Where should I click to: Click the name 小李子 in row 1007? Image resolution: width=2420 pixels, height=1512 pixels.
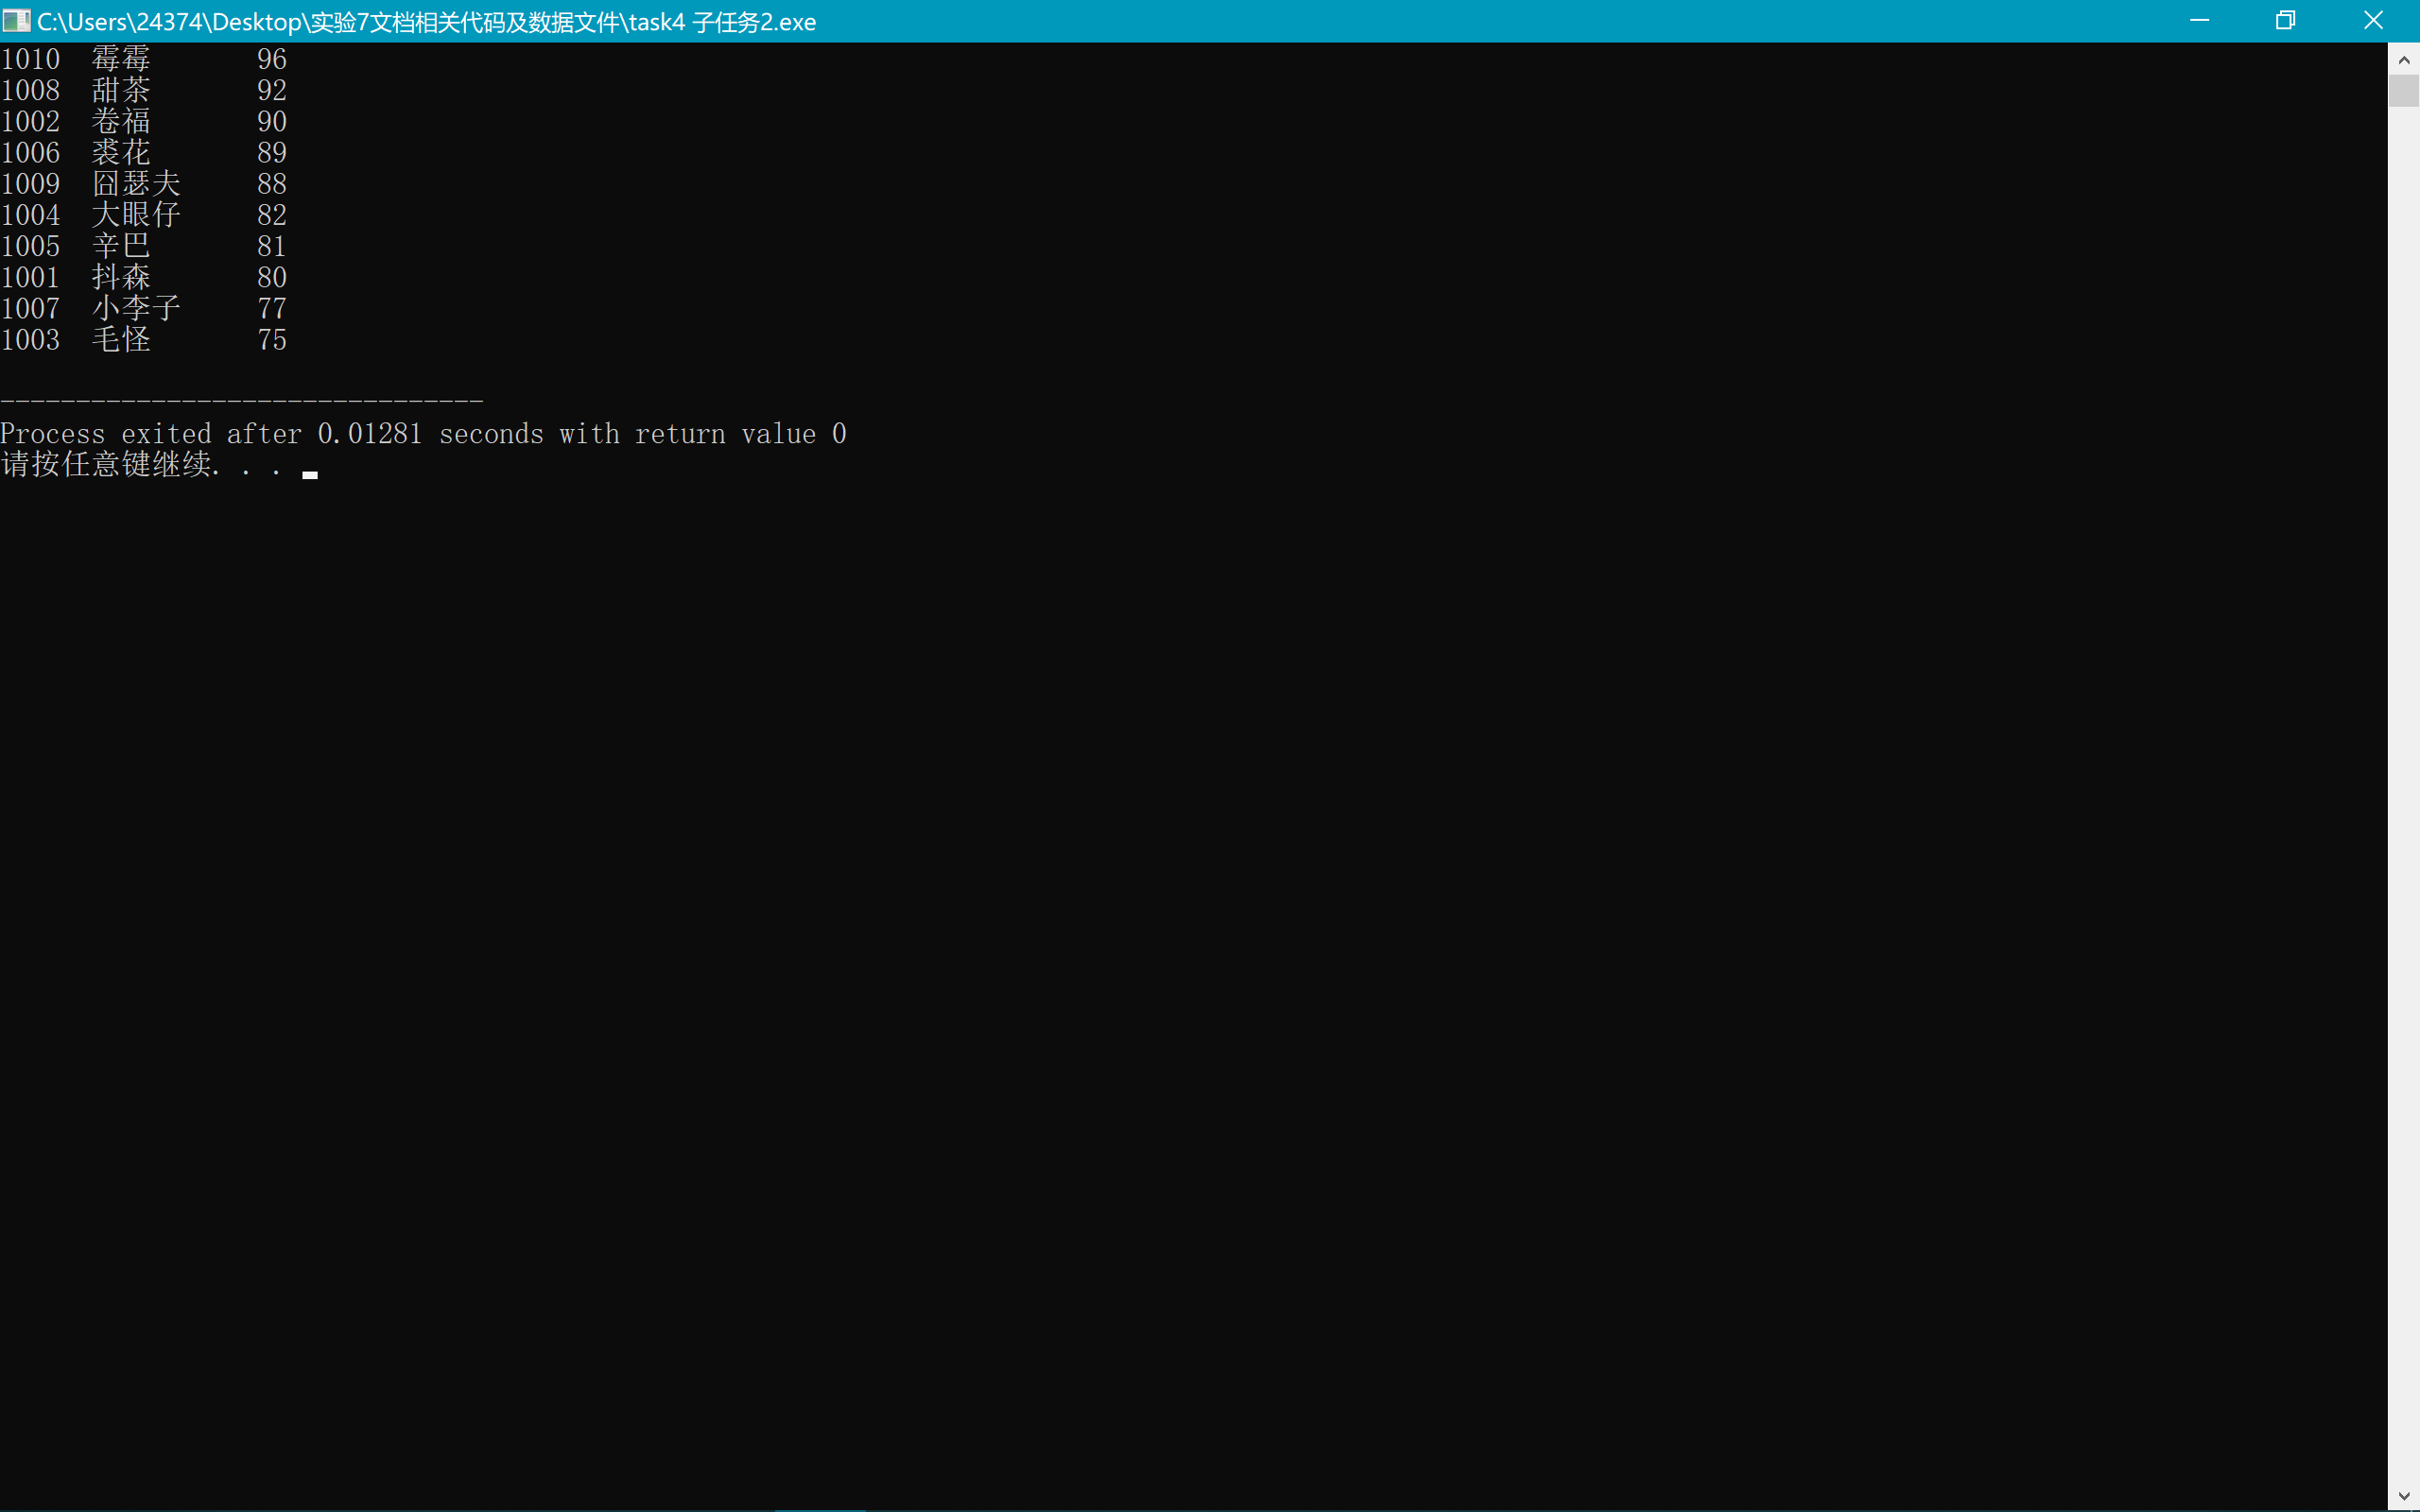click(136, 308)
